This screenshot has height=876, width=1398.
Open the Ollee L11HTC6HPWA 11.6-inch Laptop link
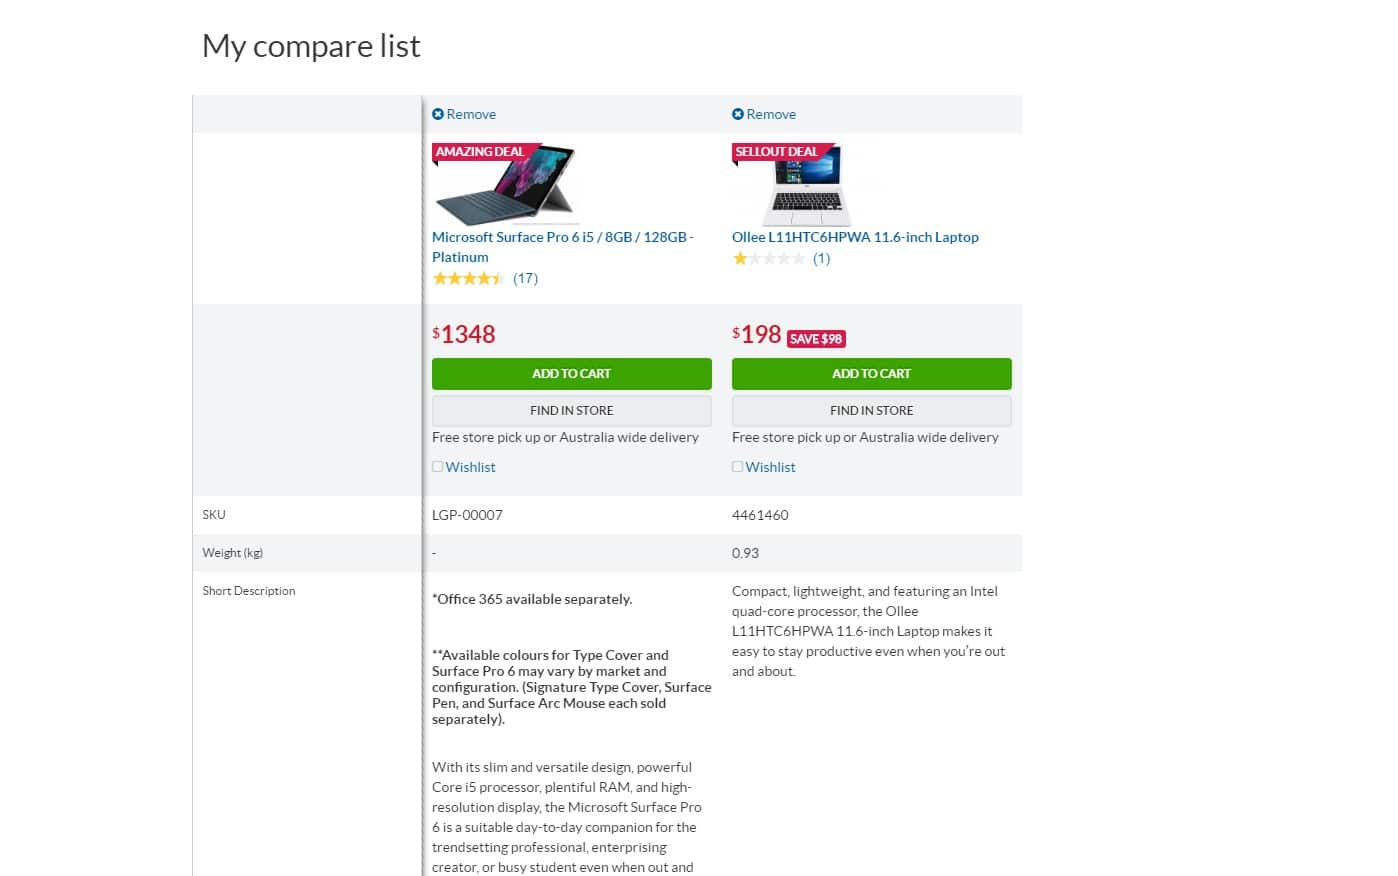855,237
